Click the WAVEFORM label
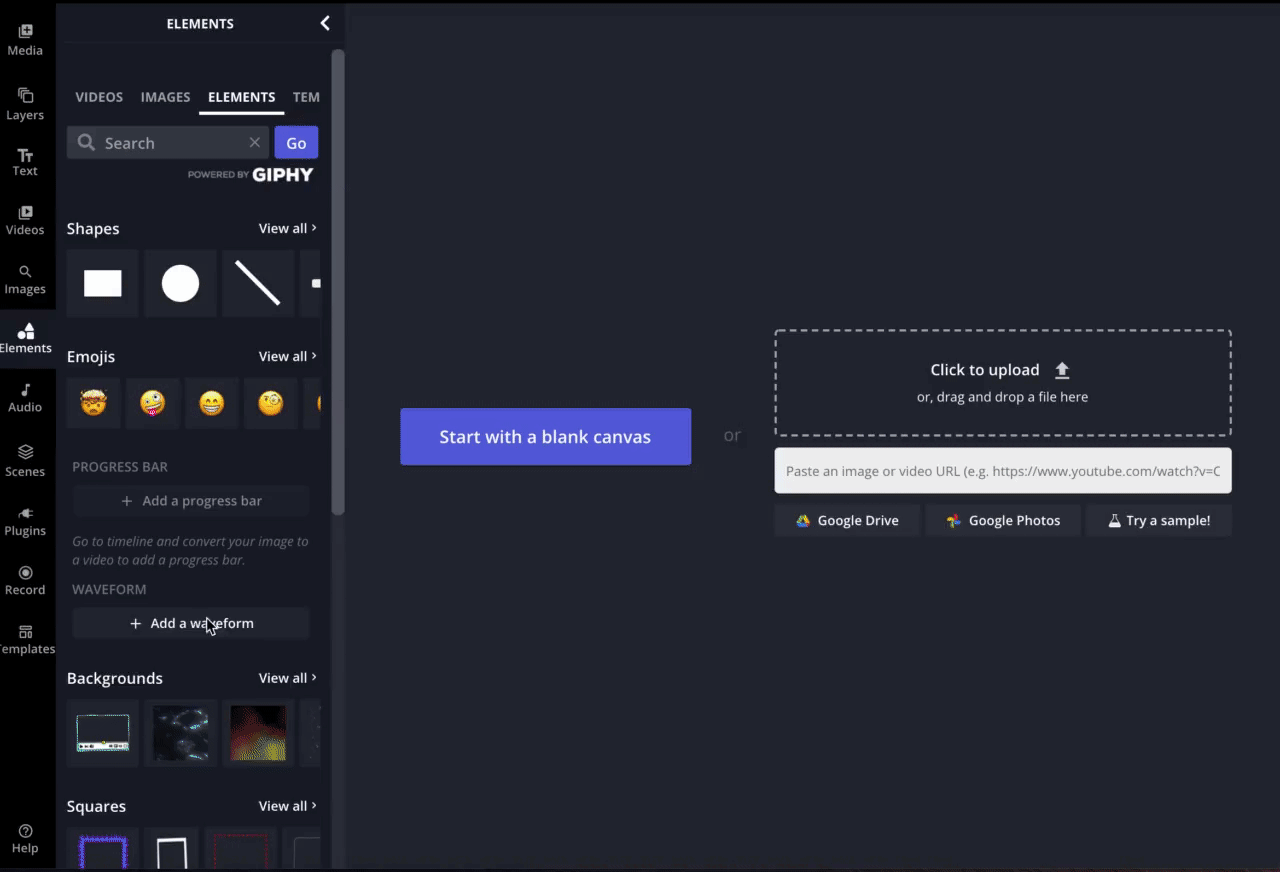Viewport: 1280px width, 872px height. pyautogui.click(x=109, y=590)
